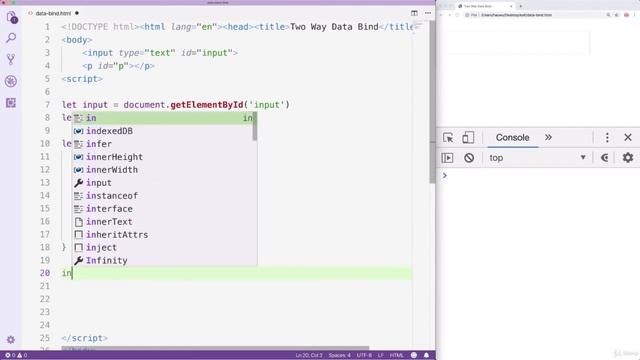Open notifications bell in the status bar
640x360 pixels.
coord(427,356)
